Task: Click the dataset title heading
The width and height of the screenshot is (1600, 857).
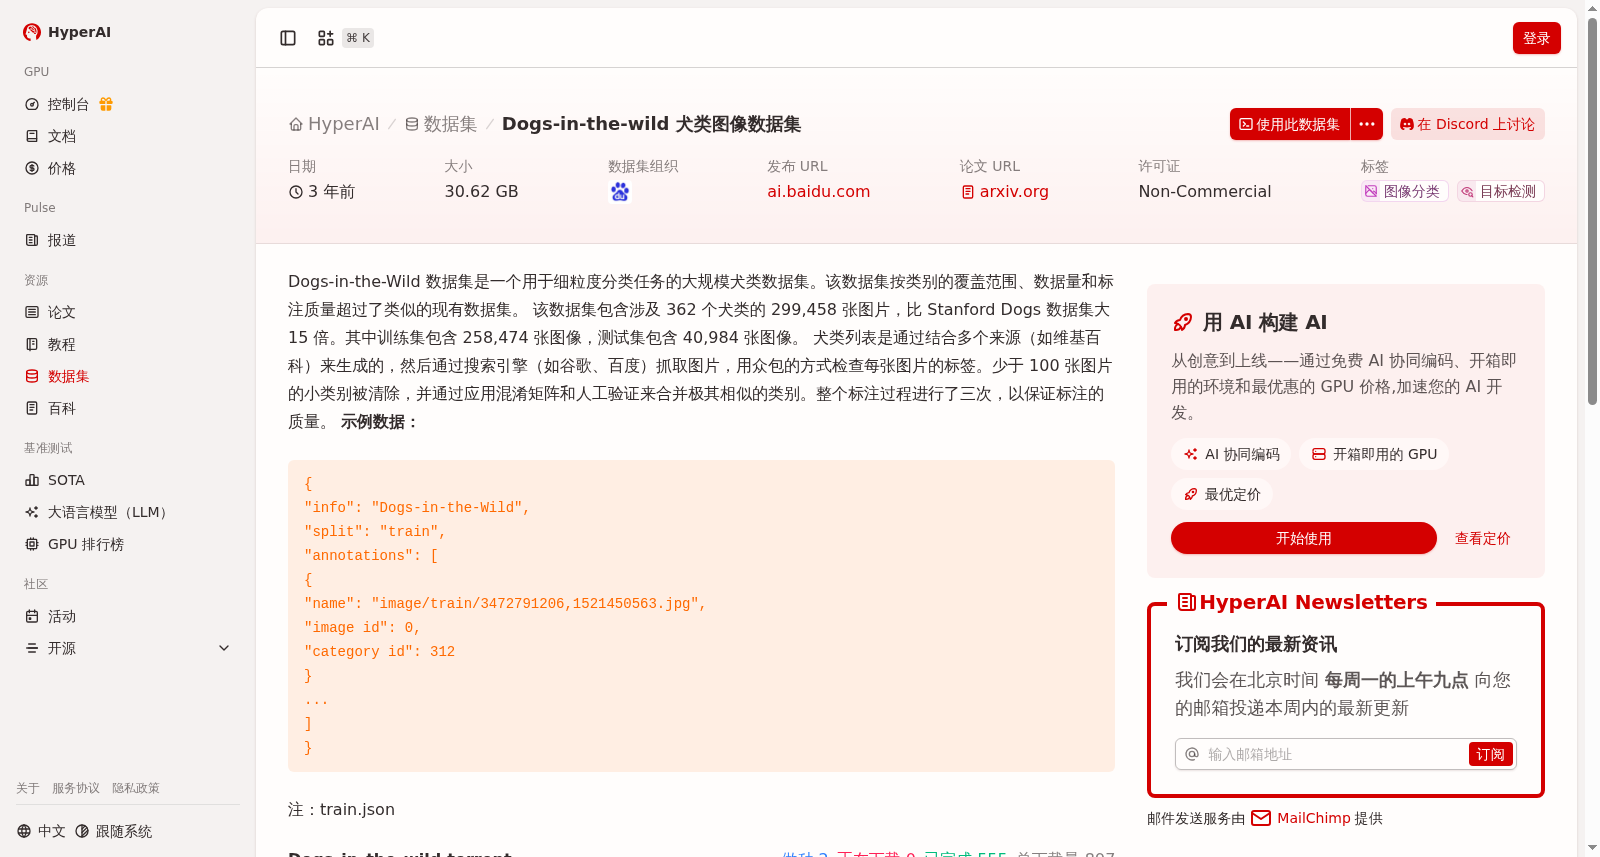Action: tap(651, 124)
